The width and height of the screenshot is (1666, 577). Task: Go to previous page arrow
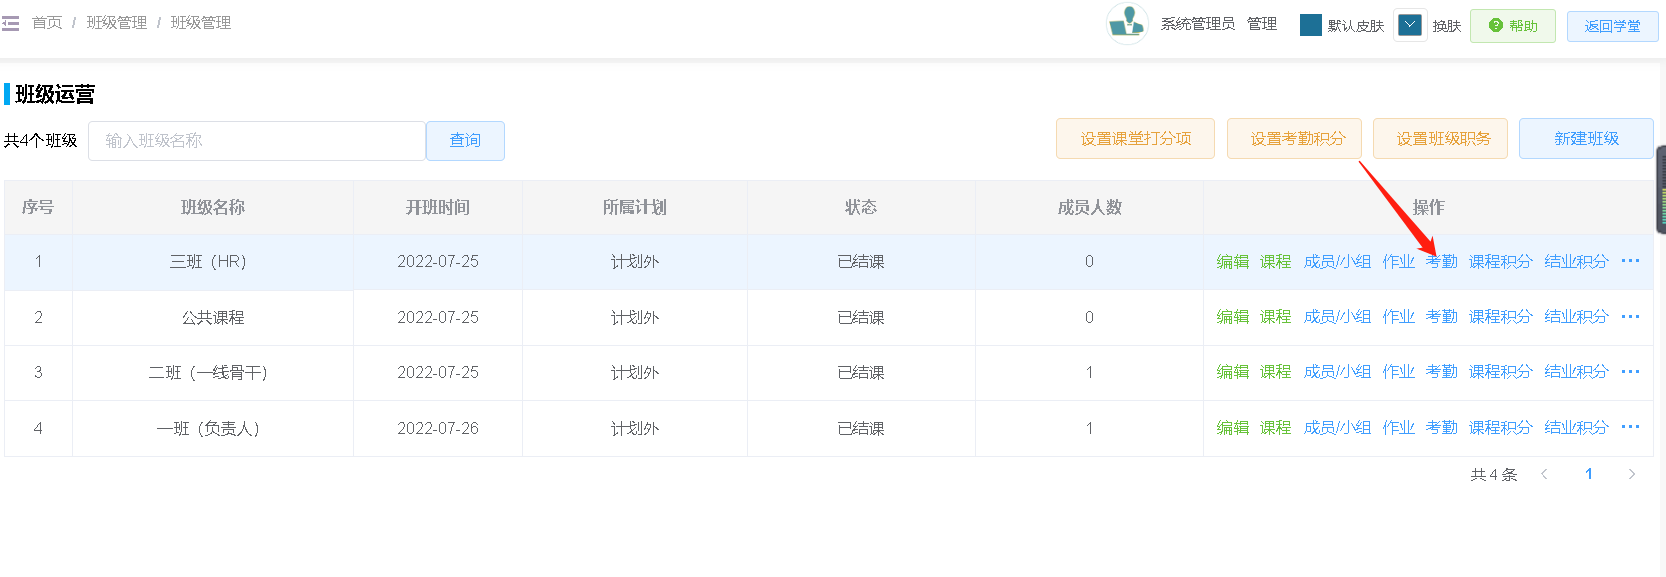coord(1544,474)
